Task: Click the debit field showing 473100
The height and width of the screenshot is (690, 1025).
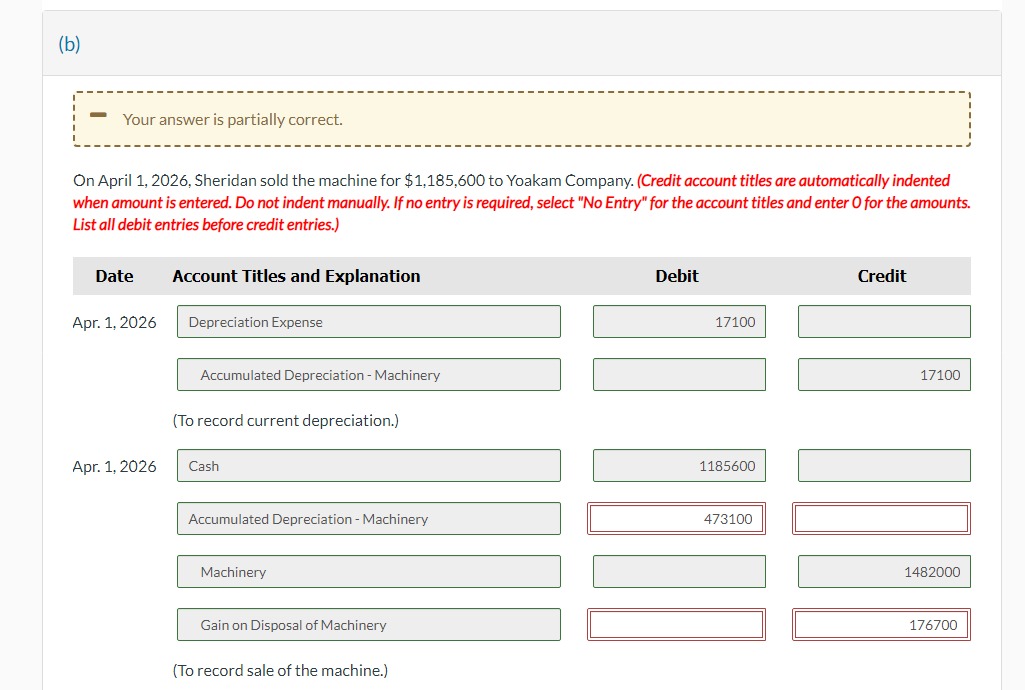Action: [679, 518]
